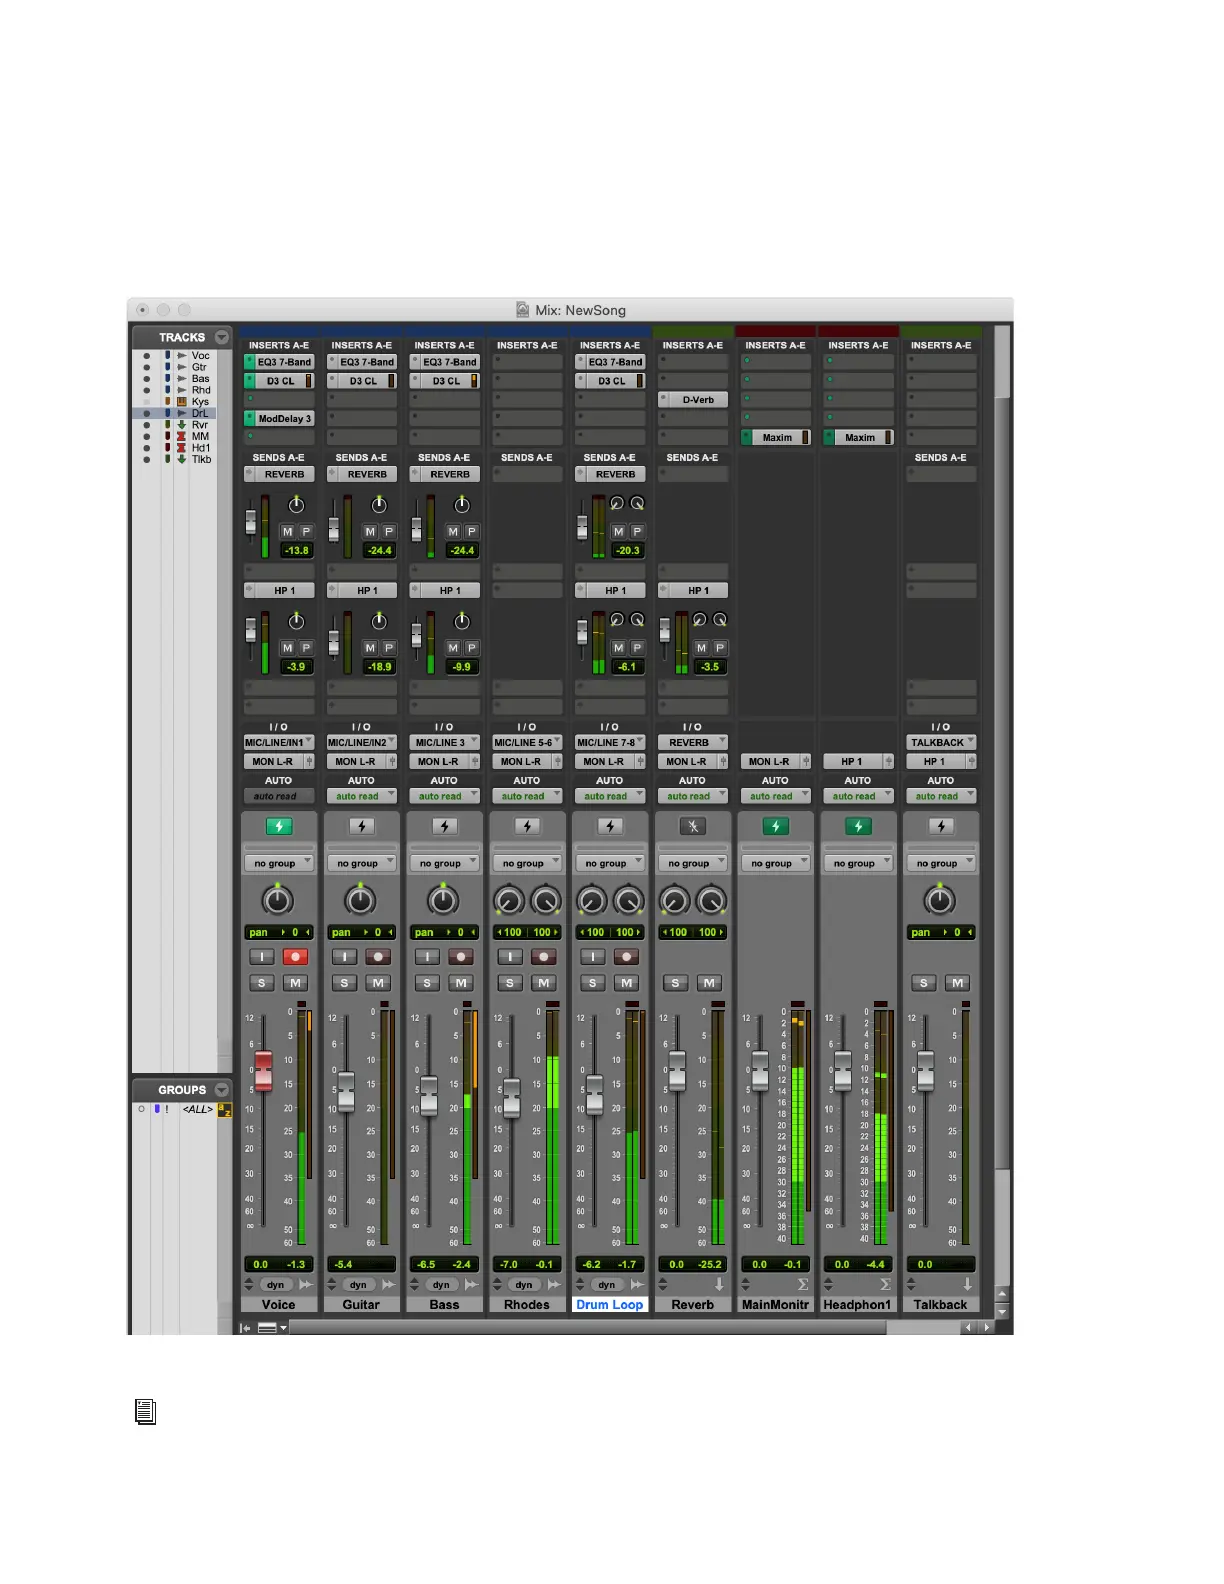The image size is (1224, 1584).
Task: Click the Voice track volume fader
Action: [263, 1071]
